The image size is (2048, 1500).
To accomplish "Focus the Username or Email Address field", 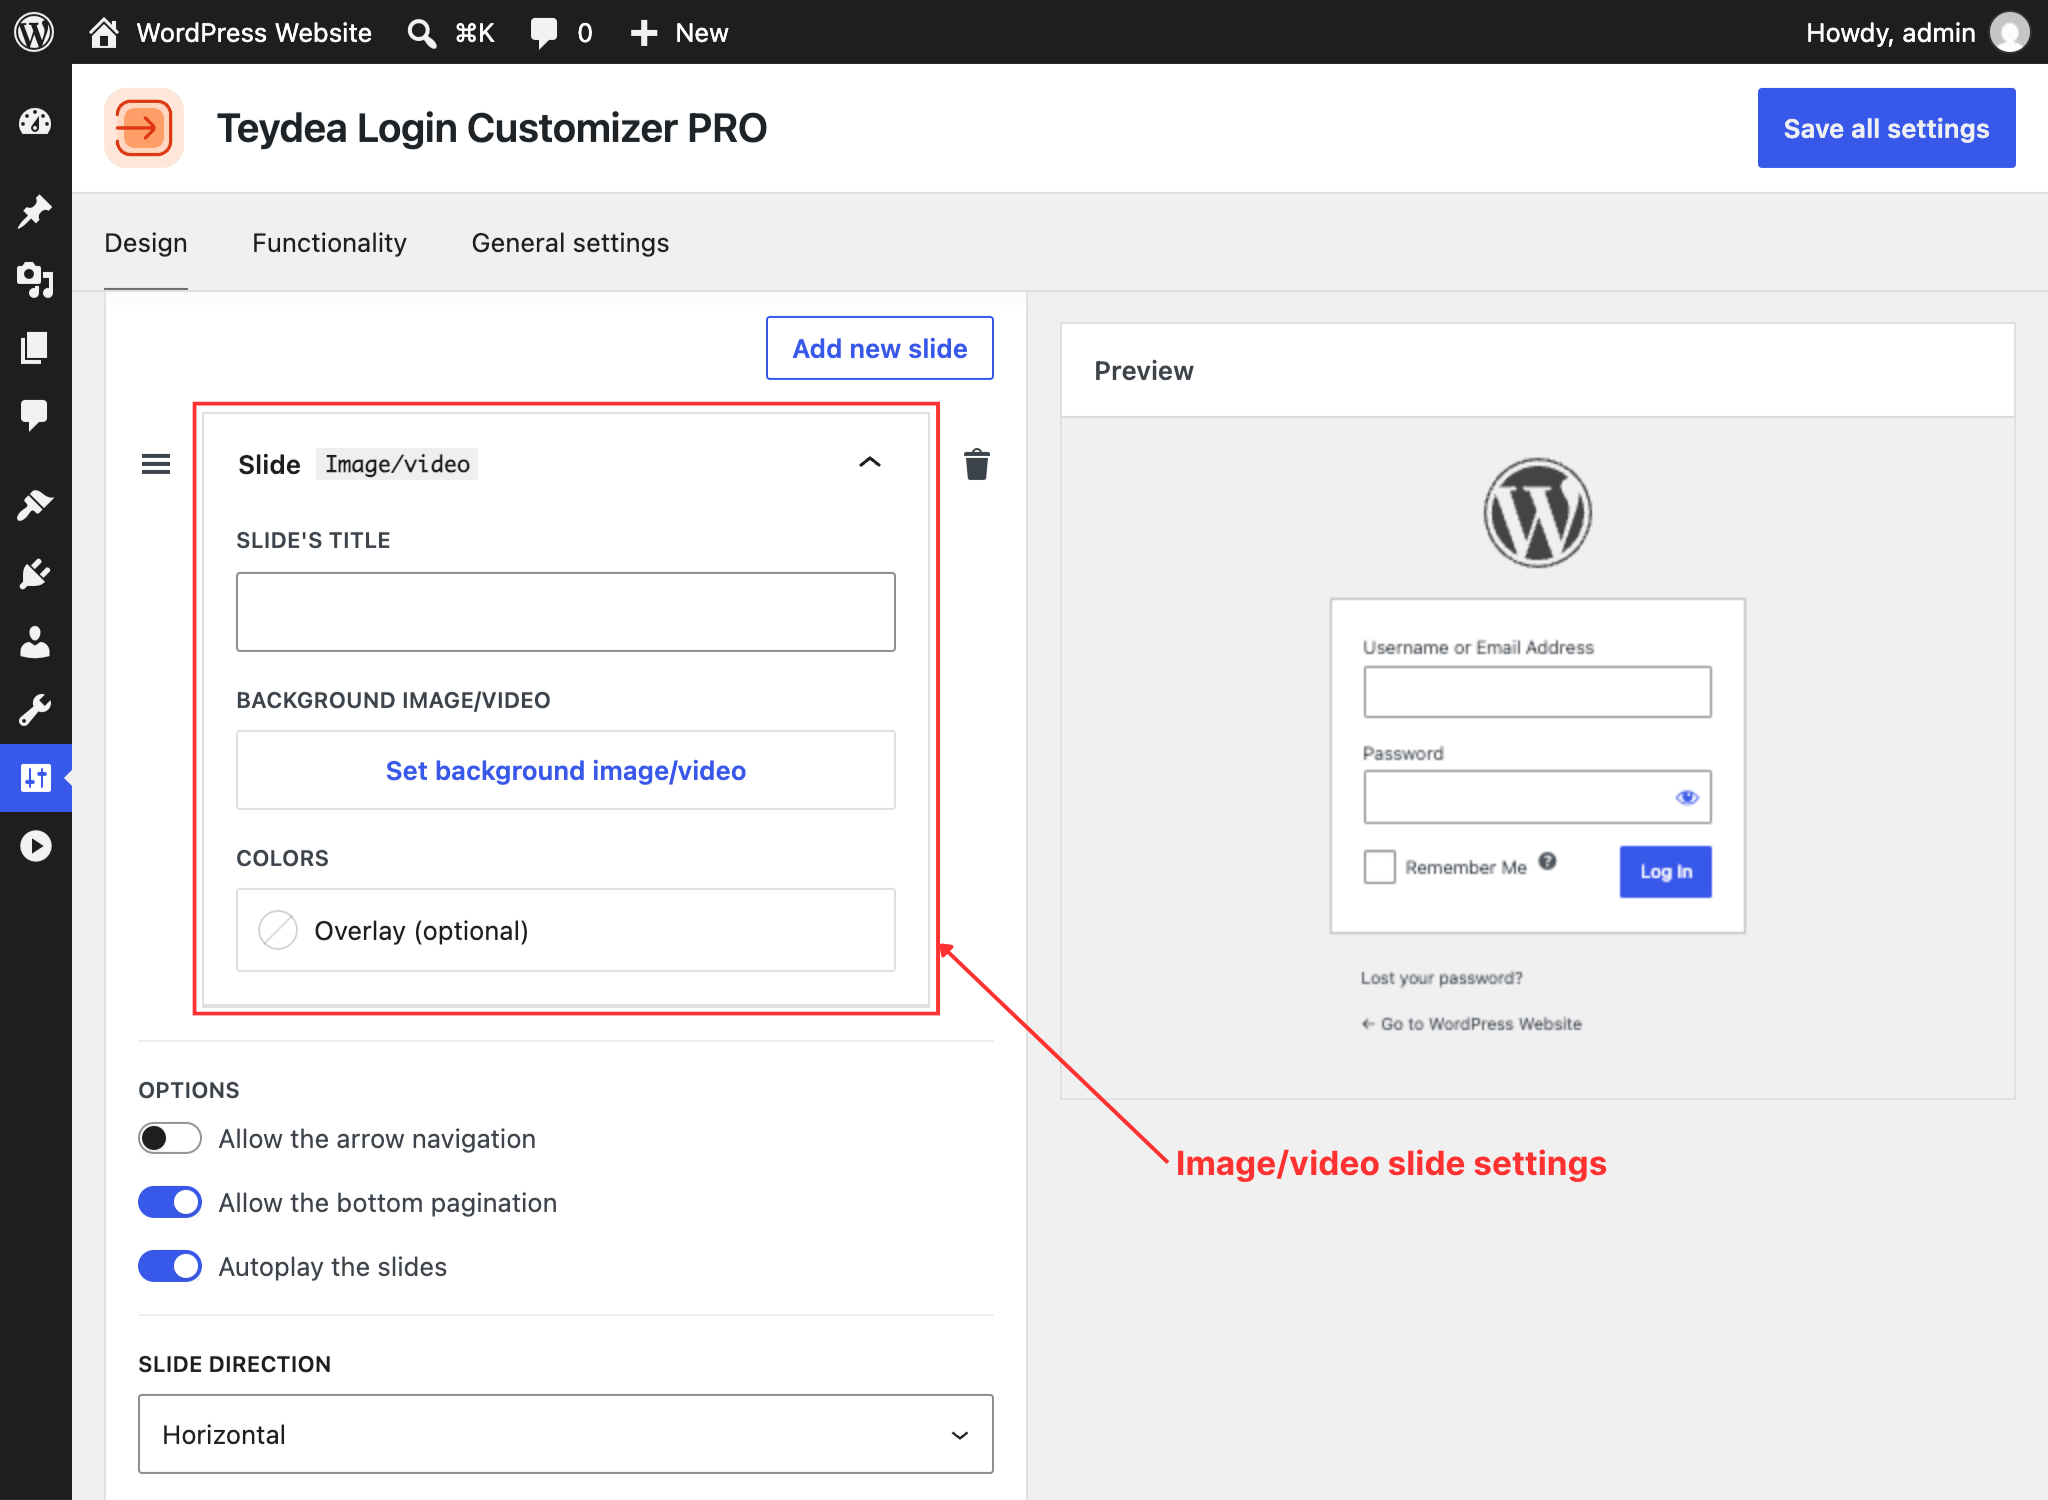I will (1537, 692).
